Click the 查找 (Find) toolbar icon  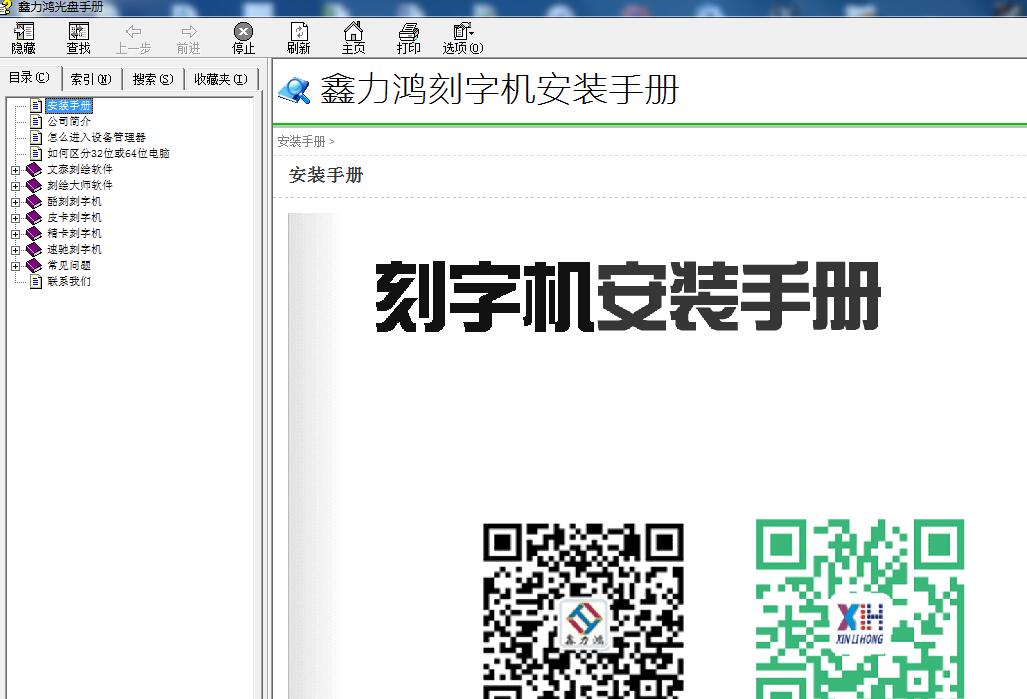78,38
